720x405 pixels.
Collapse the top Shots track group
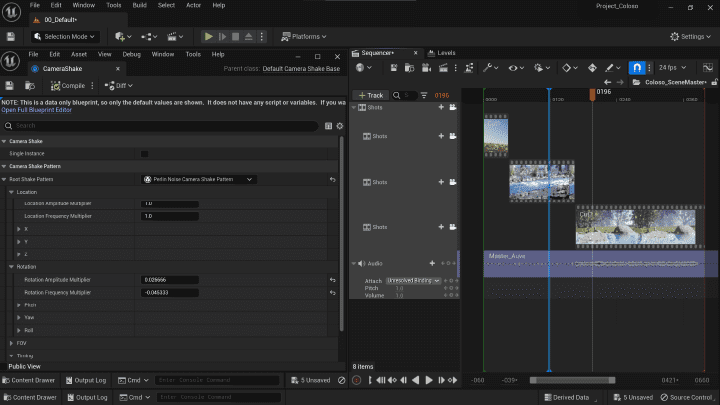(x=354, y=107)
